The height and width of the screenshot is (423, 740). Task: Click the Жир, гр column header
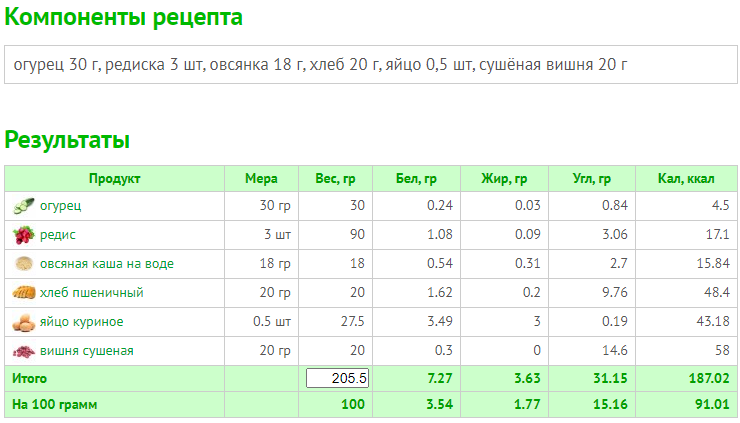click(504, 179)
